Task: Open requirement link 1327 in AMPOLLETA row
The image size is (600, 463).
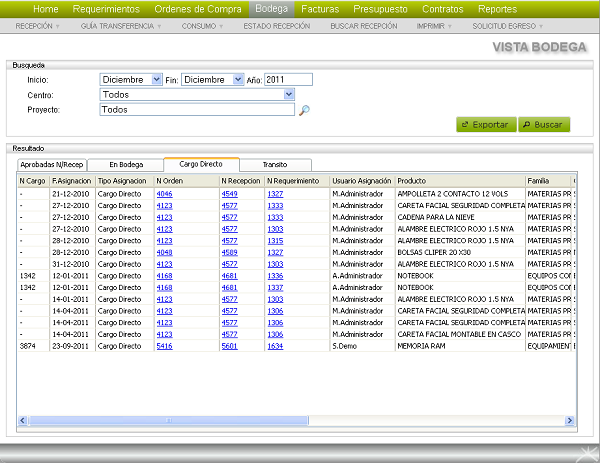Action: click(276, 194)
